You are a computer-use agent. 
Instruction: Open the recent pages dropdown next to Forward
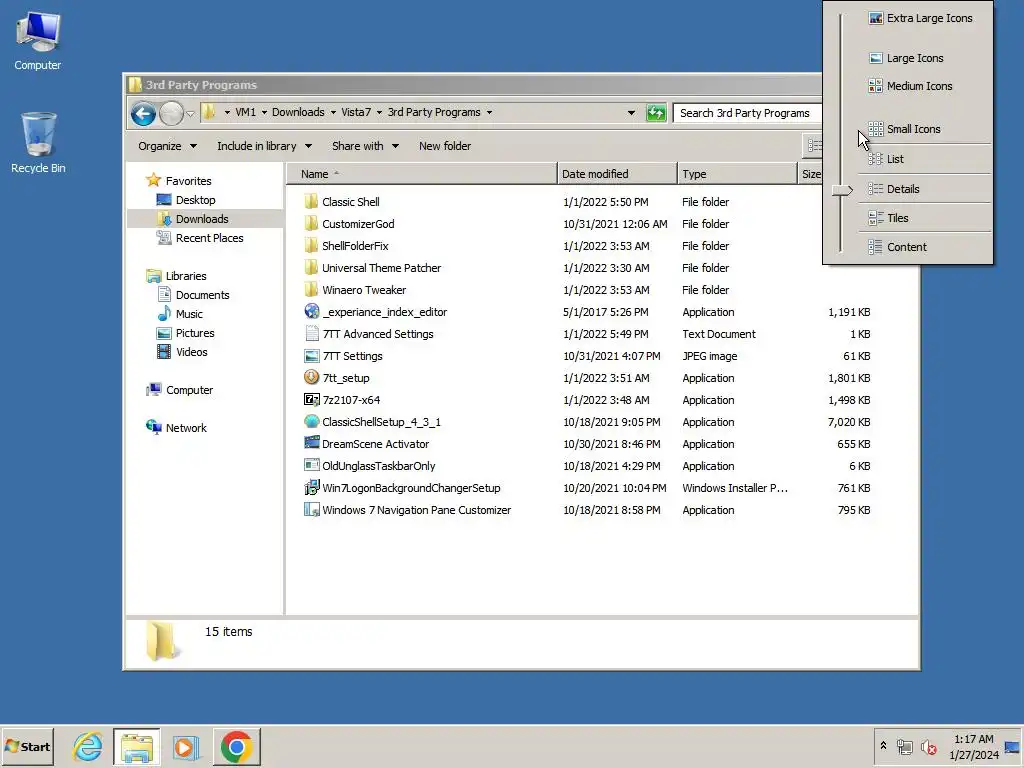point(190,114)
